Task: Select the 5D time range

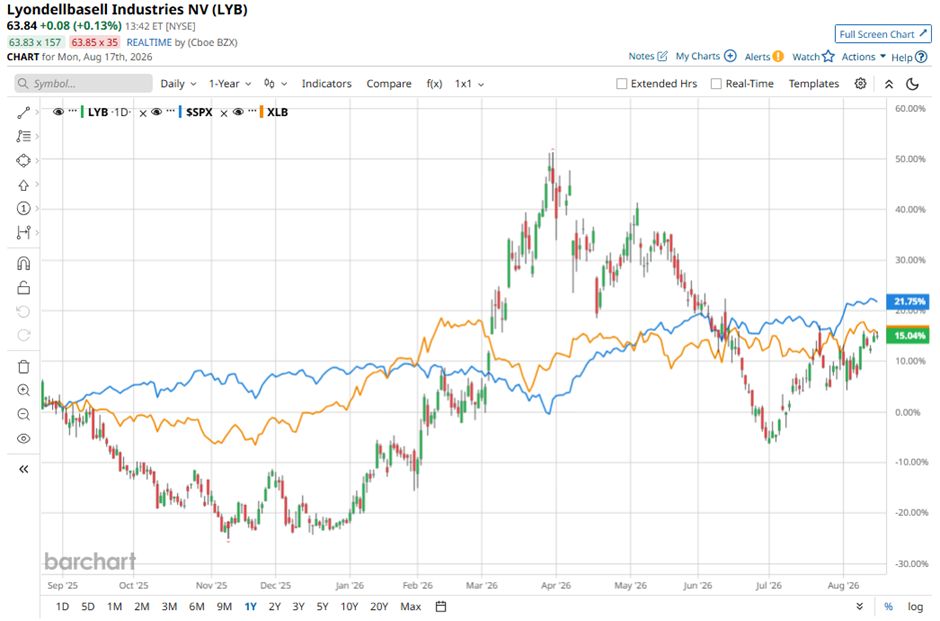Action: point(88,607)
